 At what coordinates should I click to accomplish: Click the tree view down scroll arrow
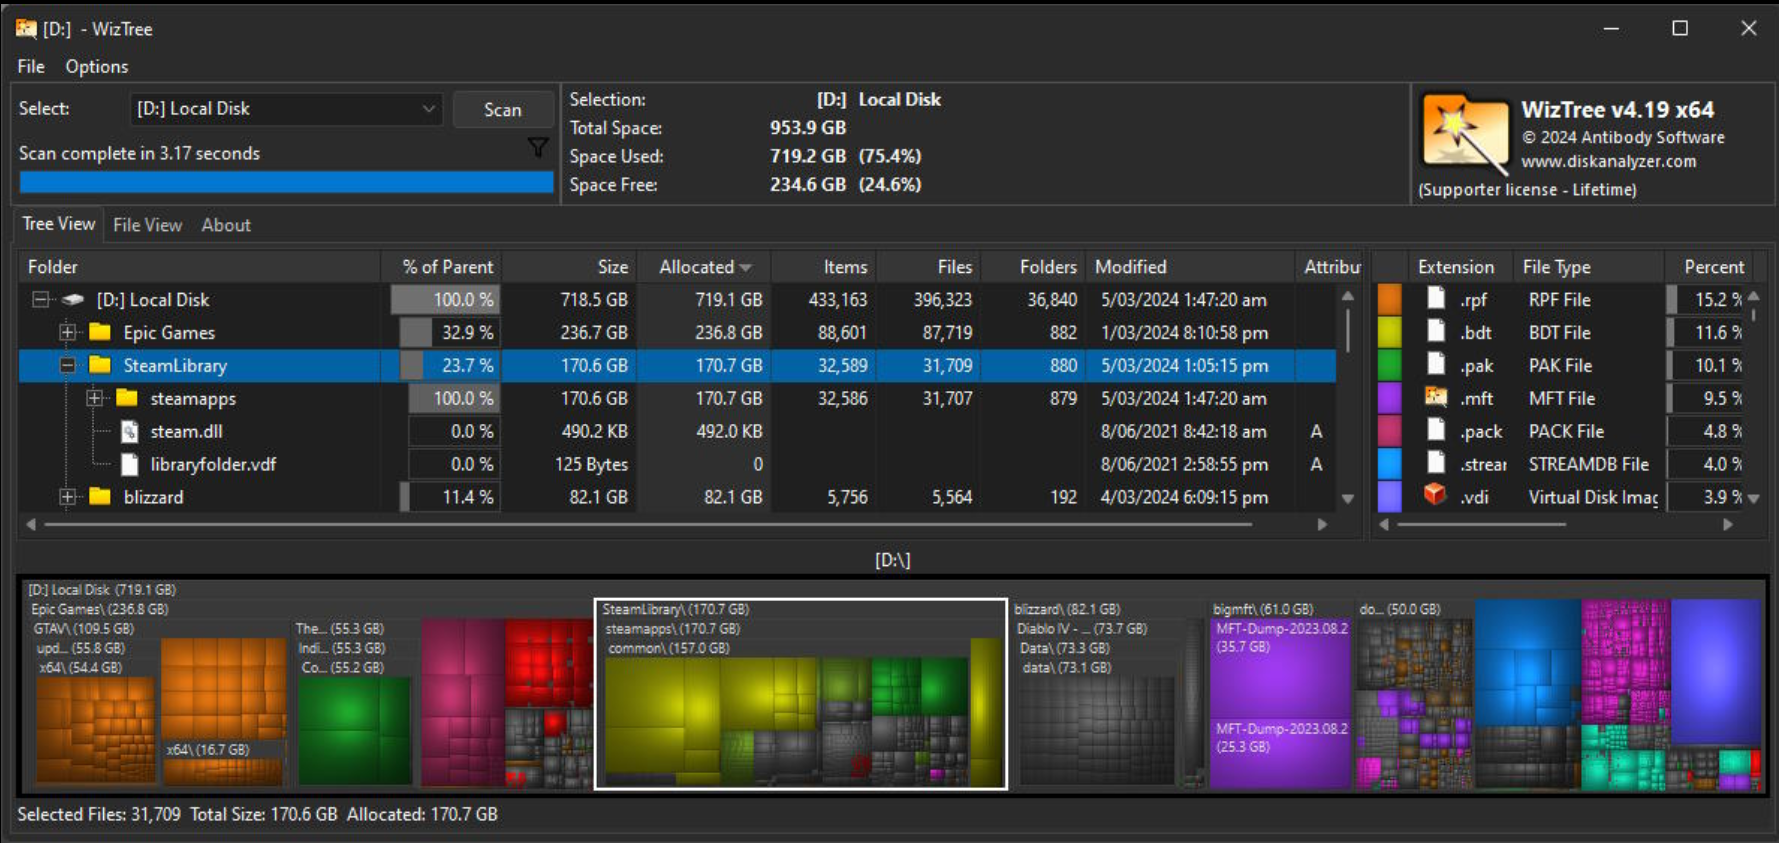[1347, 498]
